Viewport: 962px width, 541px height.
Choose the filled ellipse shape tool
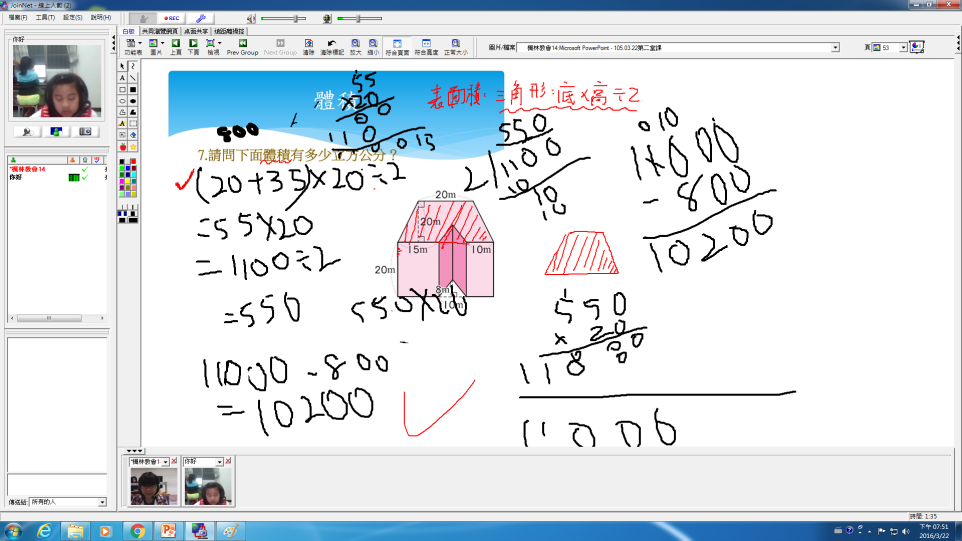133,101
